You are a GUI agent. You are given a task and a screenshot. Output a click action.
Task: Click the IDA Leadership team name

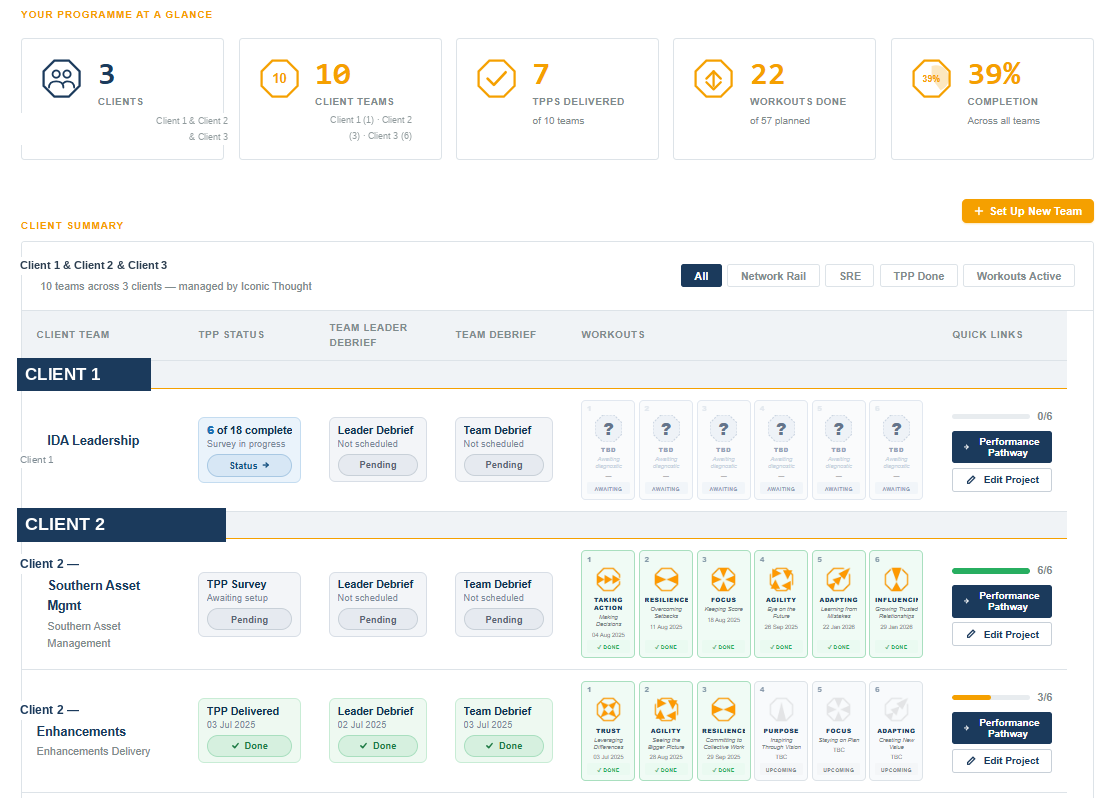click(x=93, y=440)
